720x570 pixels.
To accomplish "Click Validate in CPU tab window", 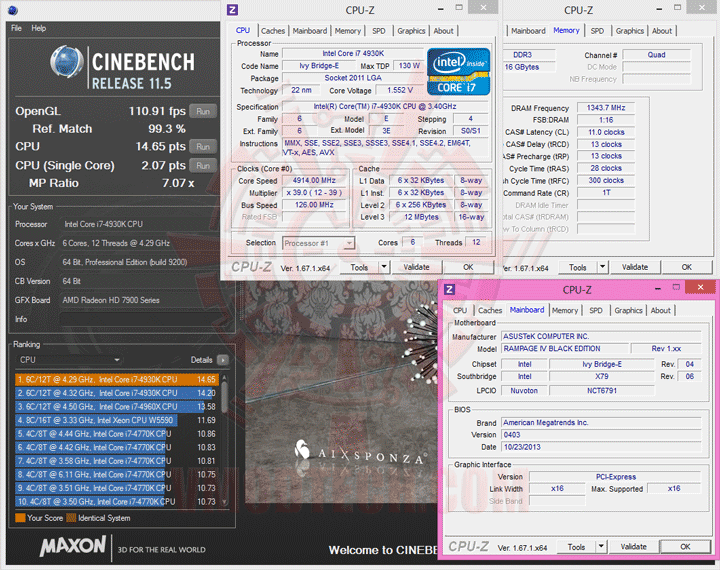I will click(416, 267).
